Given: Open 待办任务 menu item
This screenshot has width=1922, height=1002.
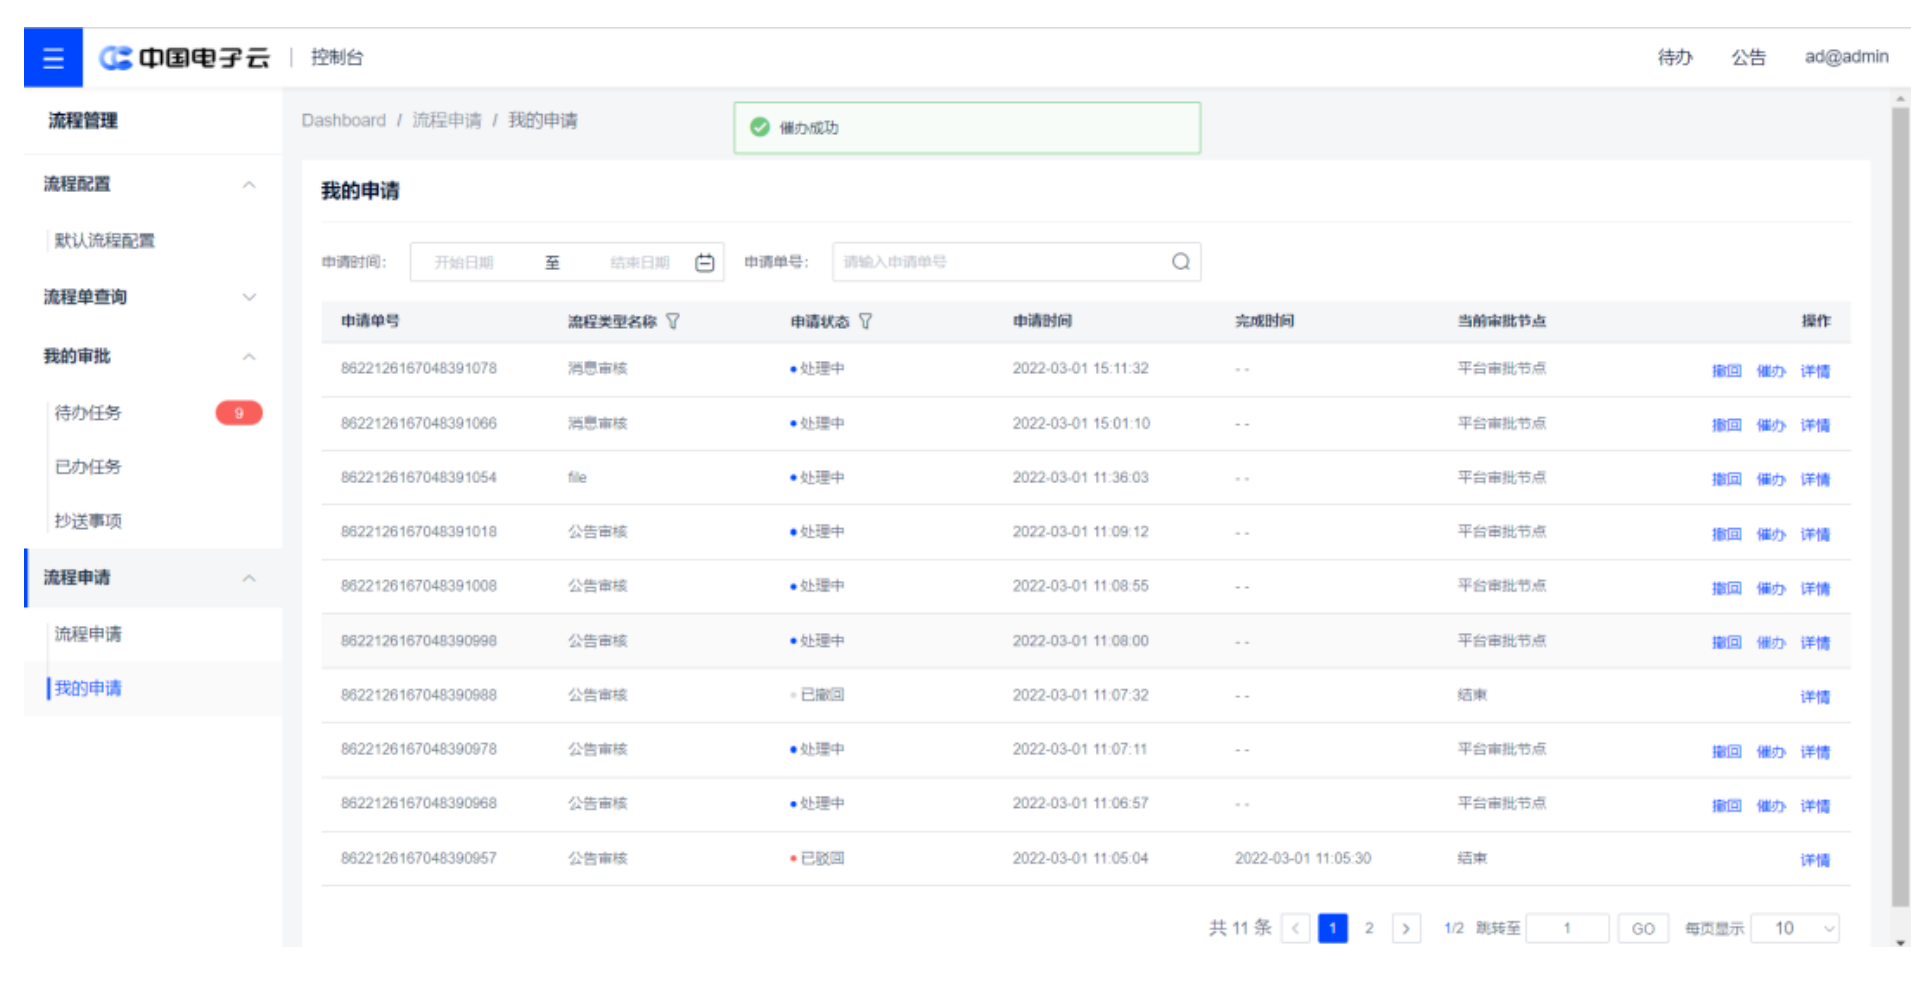Looking at the screenshot, I should click(x=88, y=413).
